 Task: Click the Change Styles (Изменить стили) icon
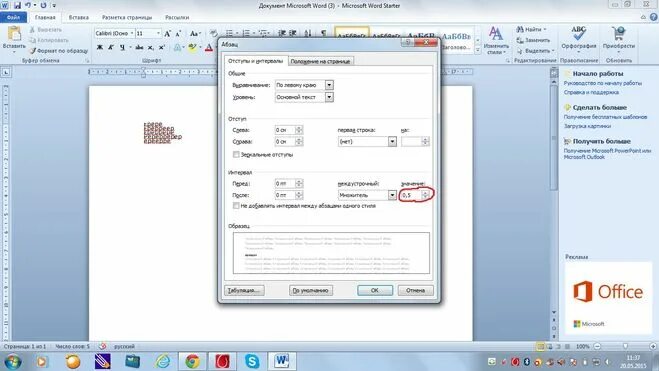click(x=496, y=34)
